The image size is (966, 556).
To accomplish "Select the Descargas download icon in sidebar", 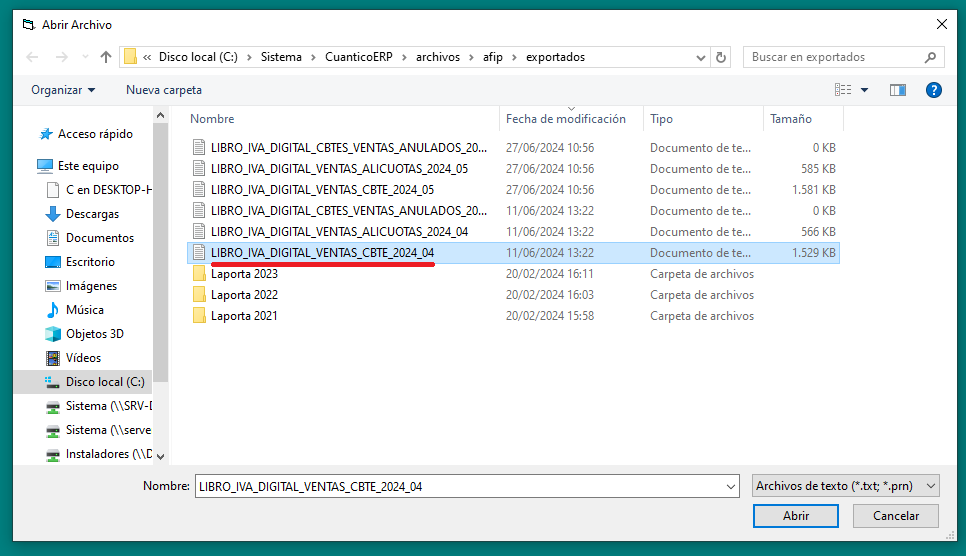I will coord(53,214).
